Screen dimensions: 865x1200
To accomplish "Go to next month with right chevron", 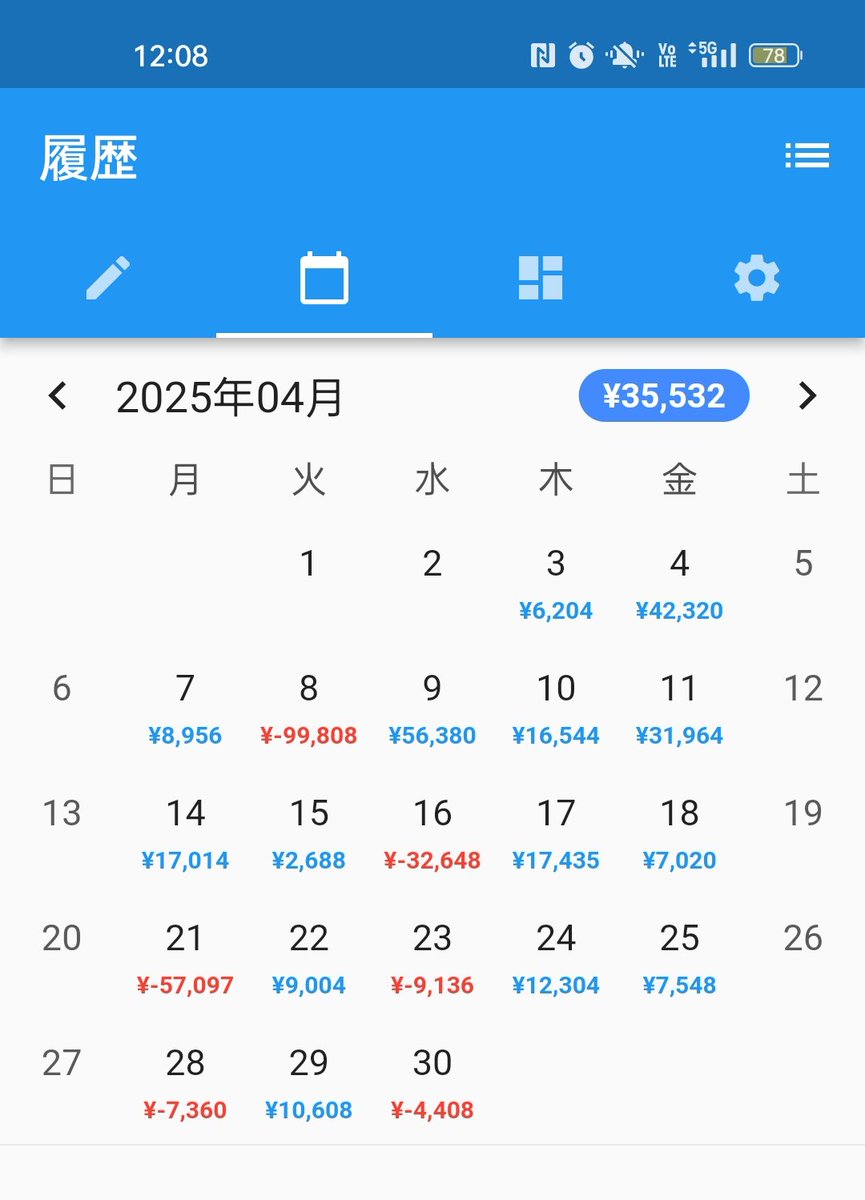I will [x=808, y=396].
